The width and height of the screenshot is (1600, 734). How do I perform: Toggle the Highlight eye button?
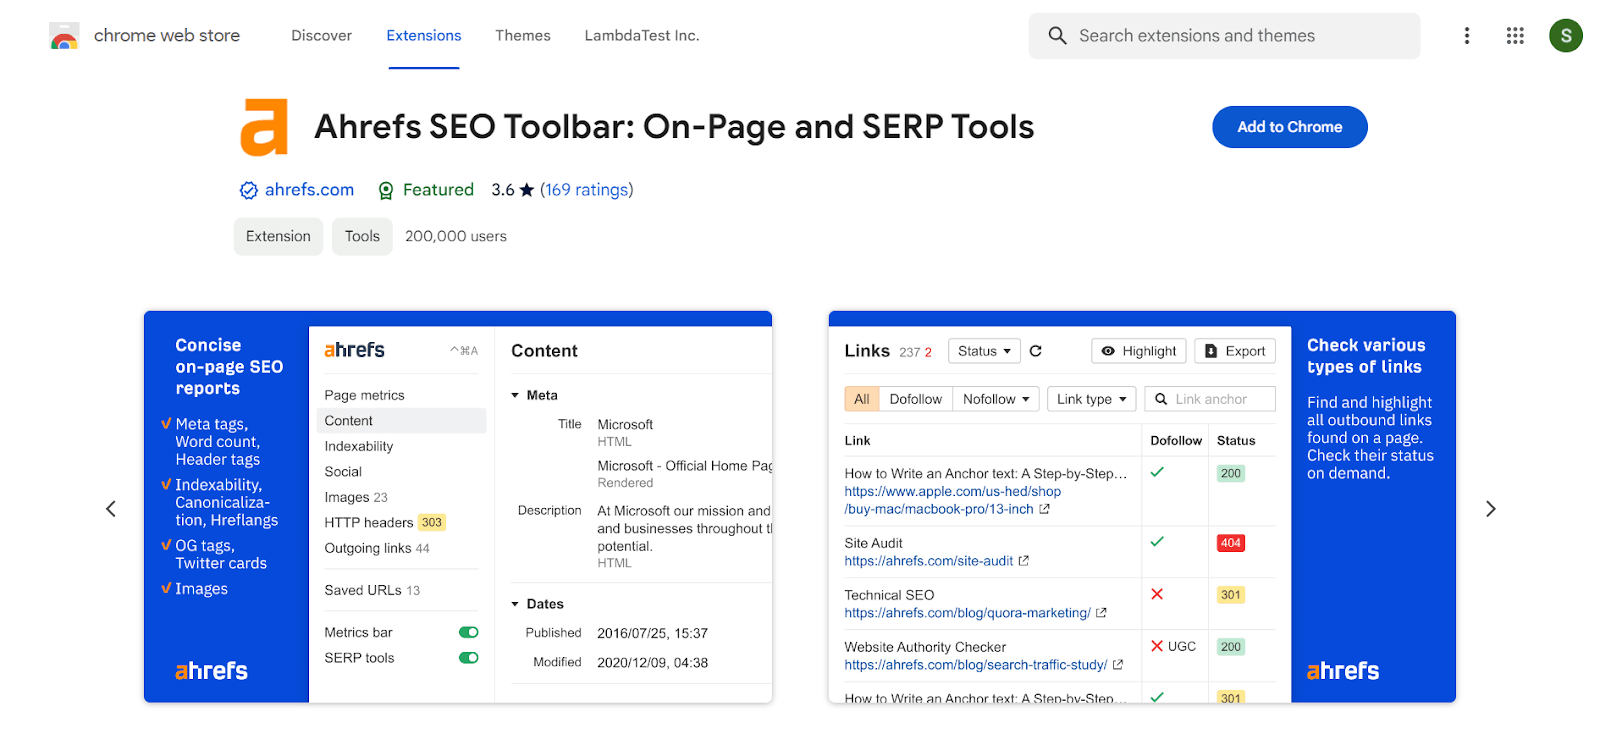(1139, 351)
